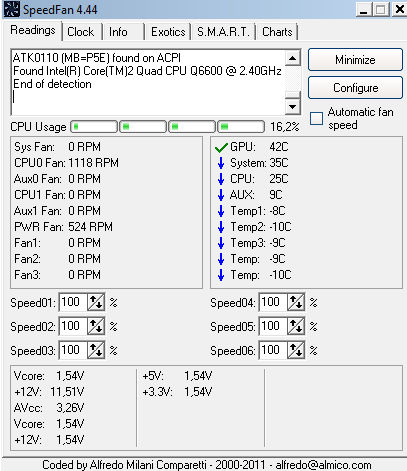The image size is (407, 471).
Task: Switch to the Exotics tab
Action: click(x=168, y=32)
